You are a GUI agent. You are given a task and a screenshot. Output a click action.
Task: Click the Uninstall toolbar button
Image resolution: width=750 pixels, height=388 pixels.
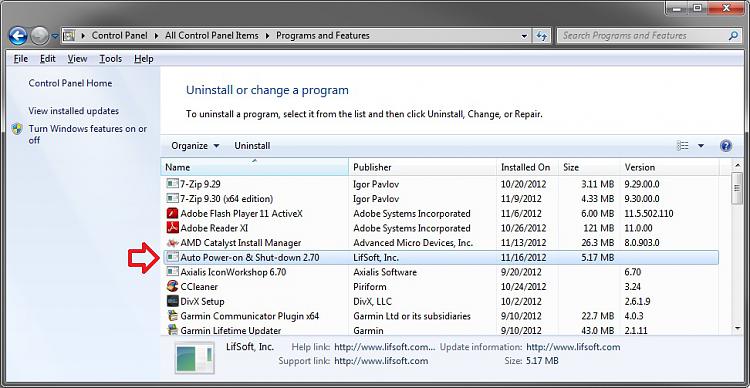252,146
